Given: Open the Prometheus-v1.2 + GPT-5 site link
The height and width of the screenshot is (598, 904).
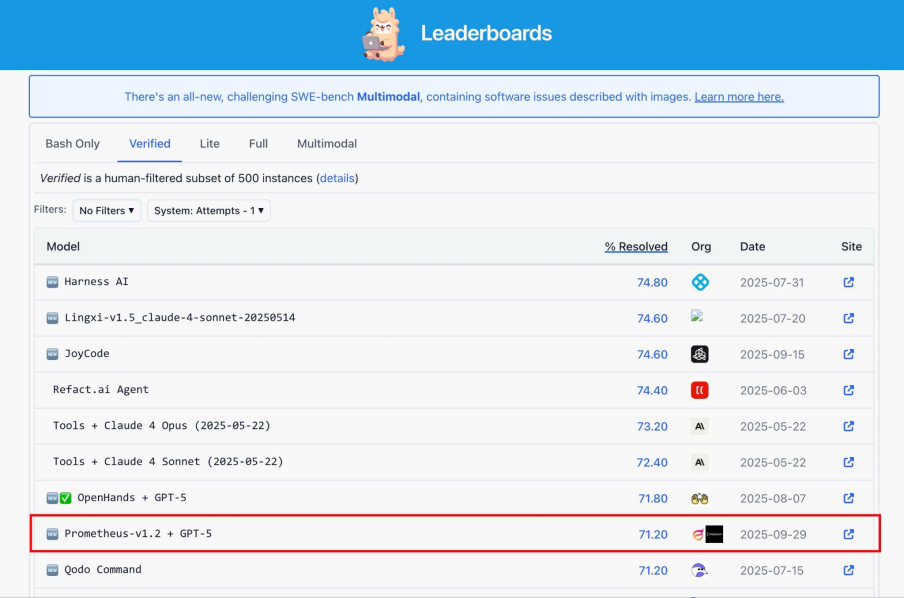Looking at the screenshot, I should pyautogui.click(x=848, y=534).
